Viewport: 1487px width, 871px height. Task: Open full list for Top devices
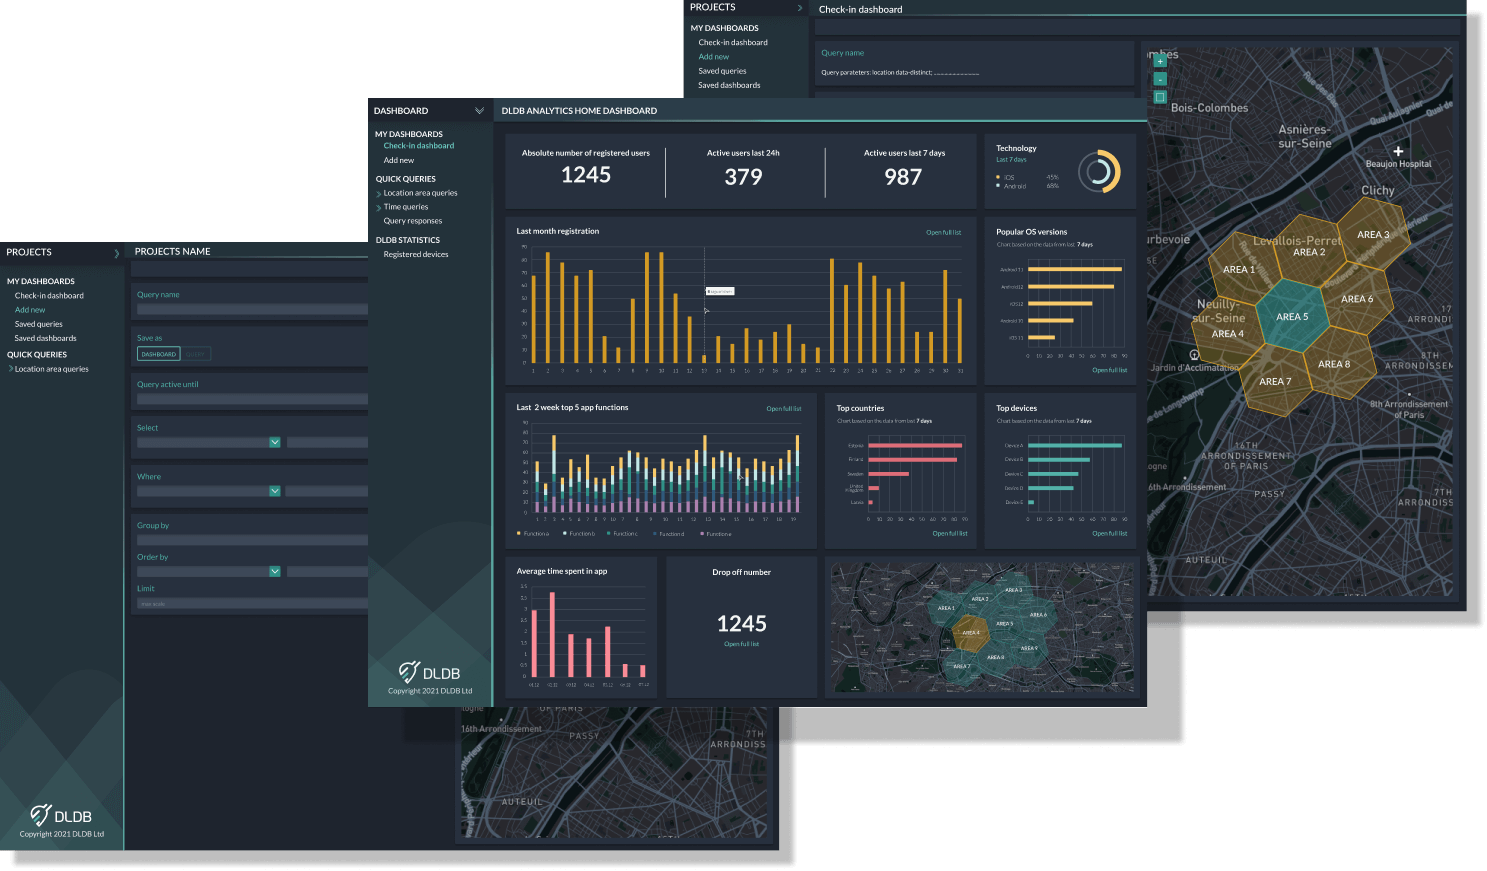(1109, 533)
